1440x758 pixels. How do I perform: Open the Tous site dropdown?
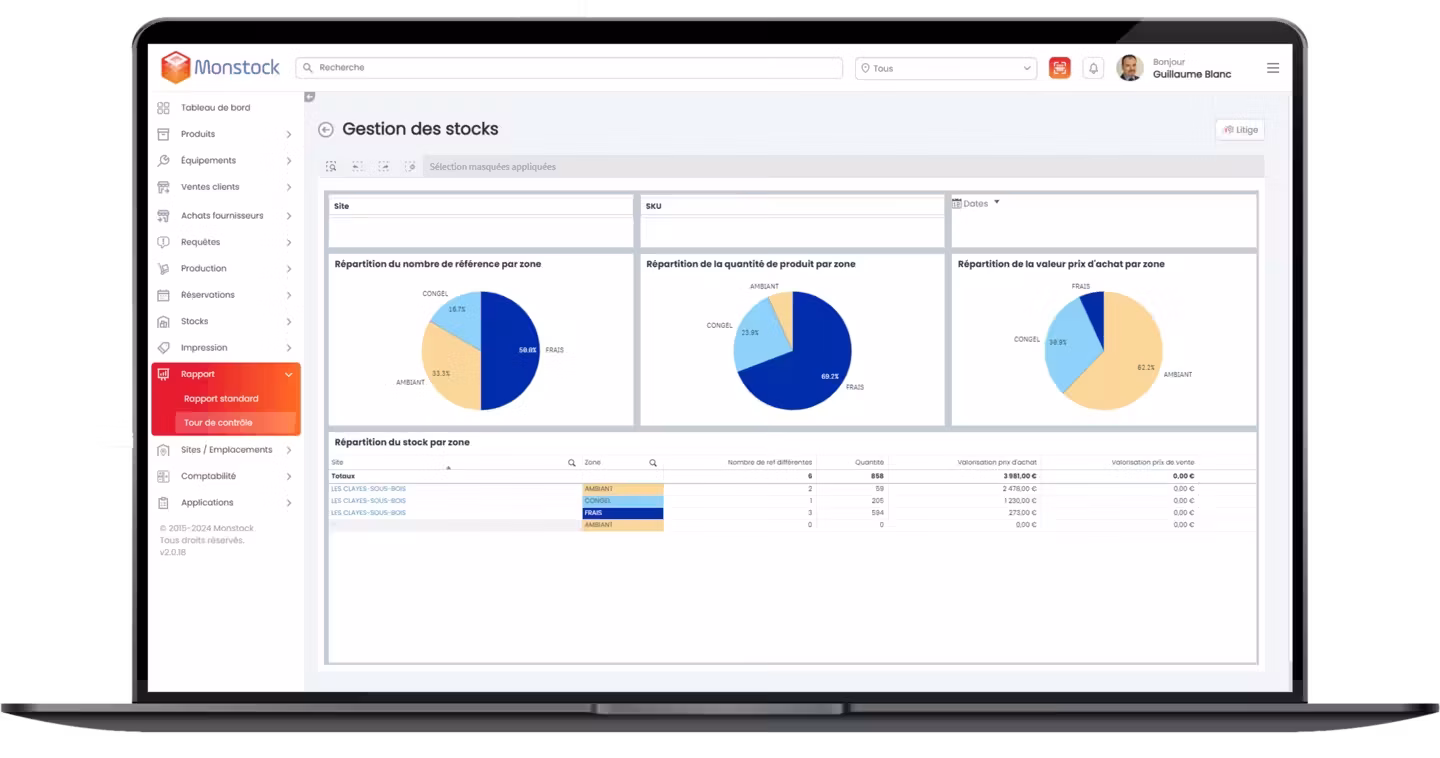[946, 68]
